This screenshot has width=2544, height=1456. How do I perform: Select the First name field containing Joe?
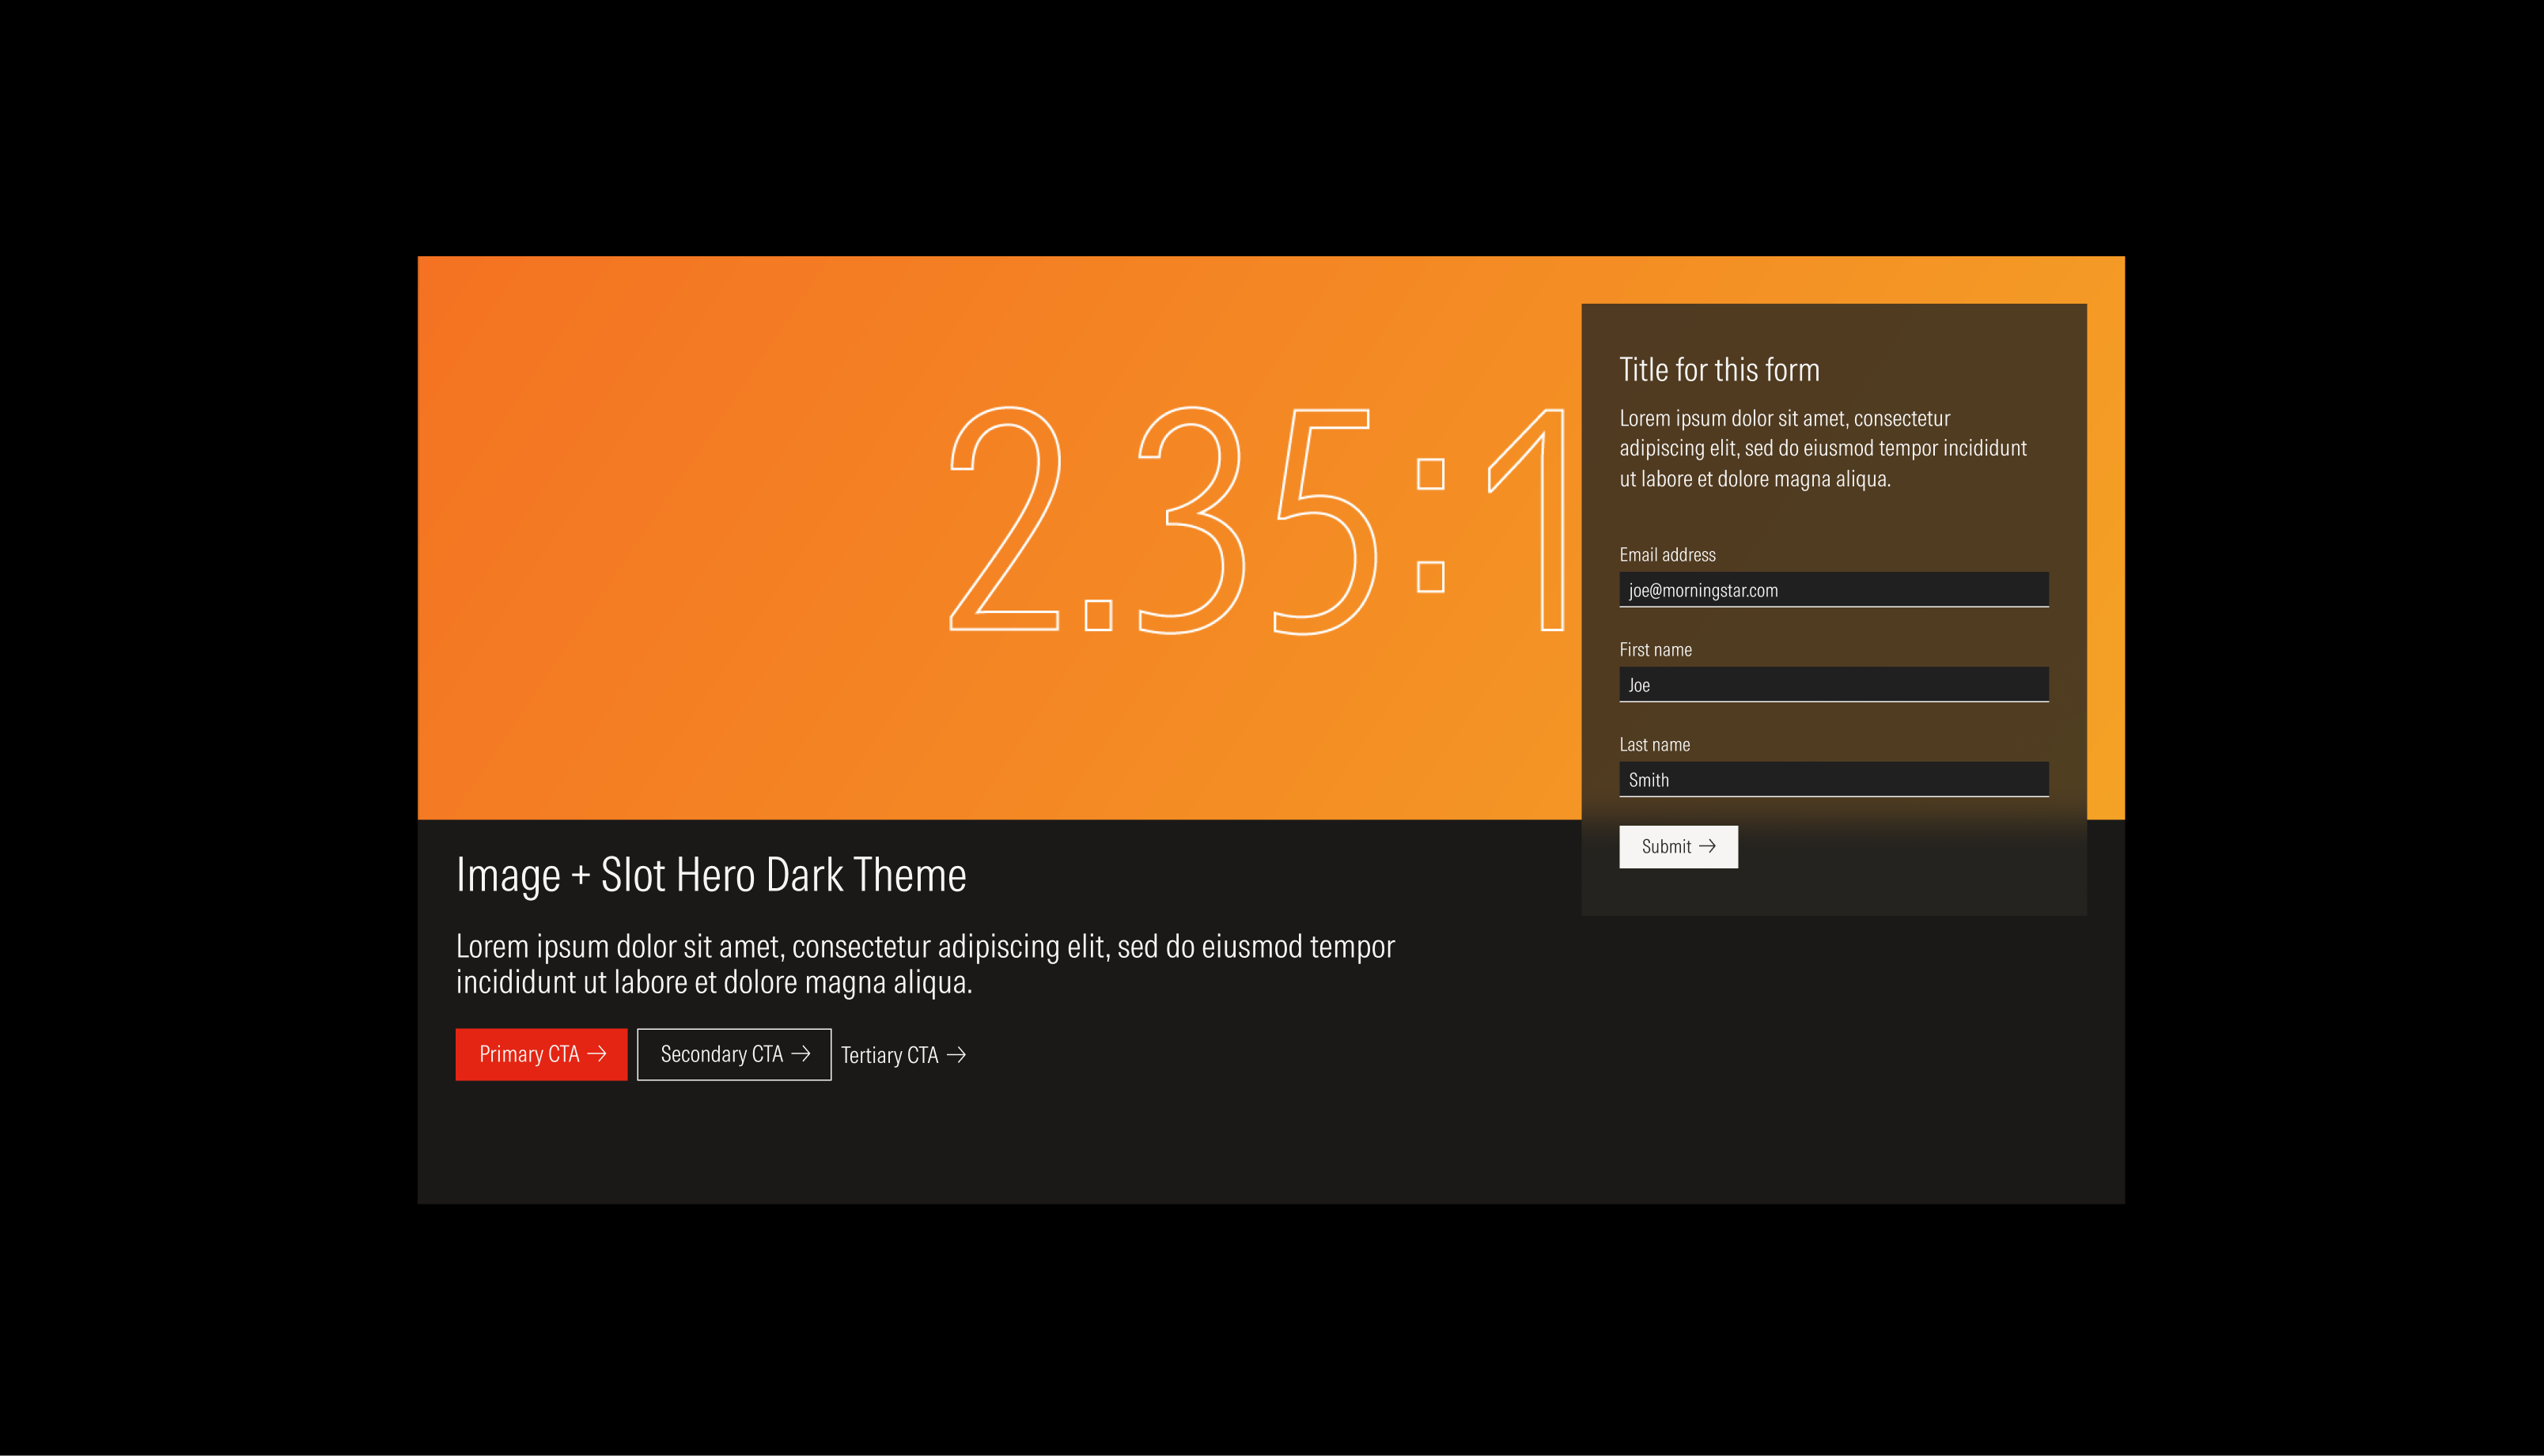coord(1834,684)
